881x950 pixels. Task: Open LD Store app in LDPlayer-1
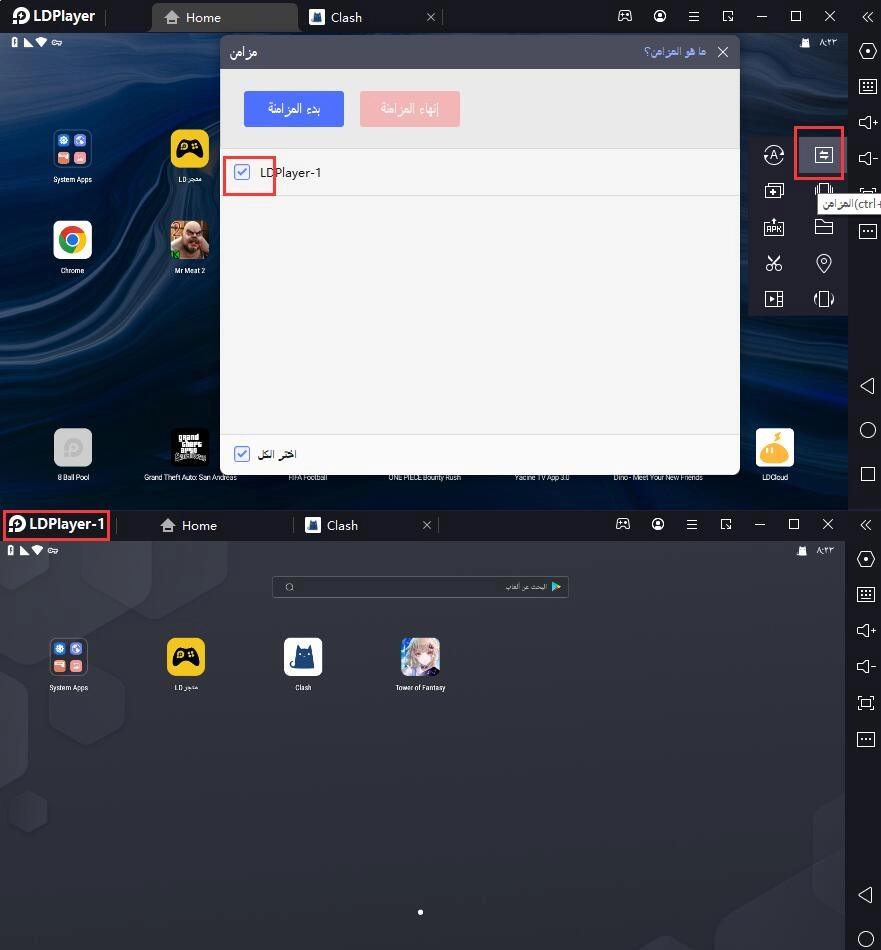point(186,664)
